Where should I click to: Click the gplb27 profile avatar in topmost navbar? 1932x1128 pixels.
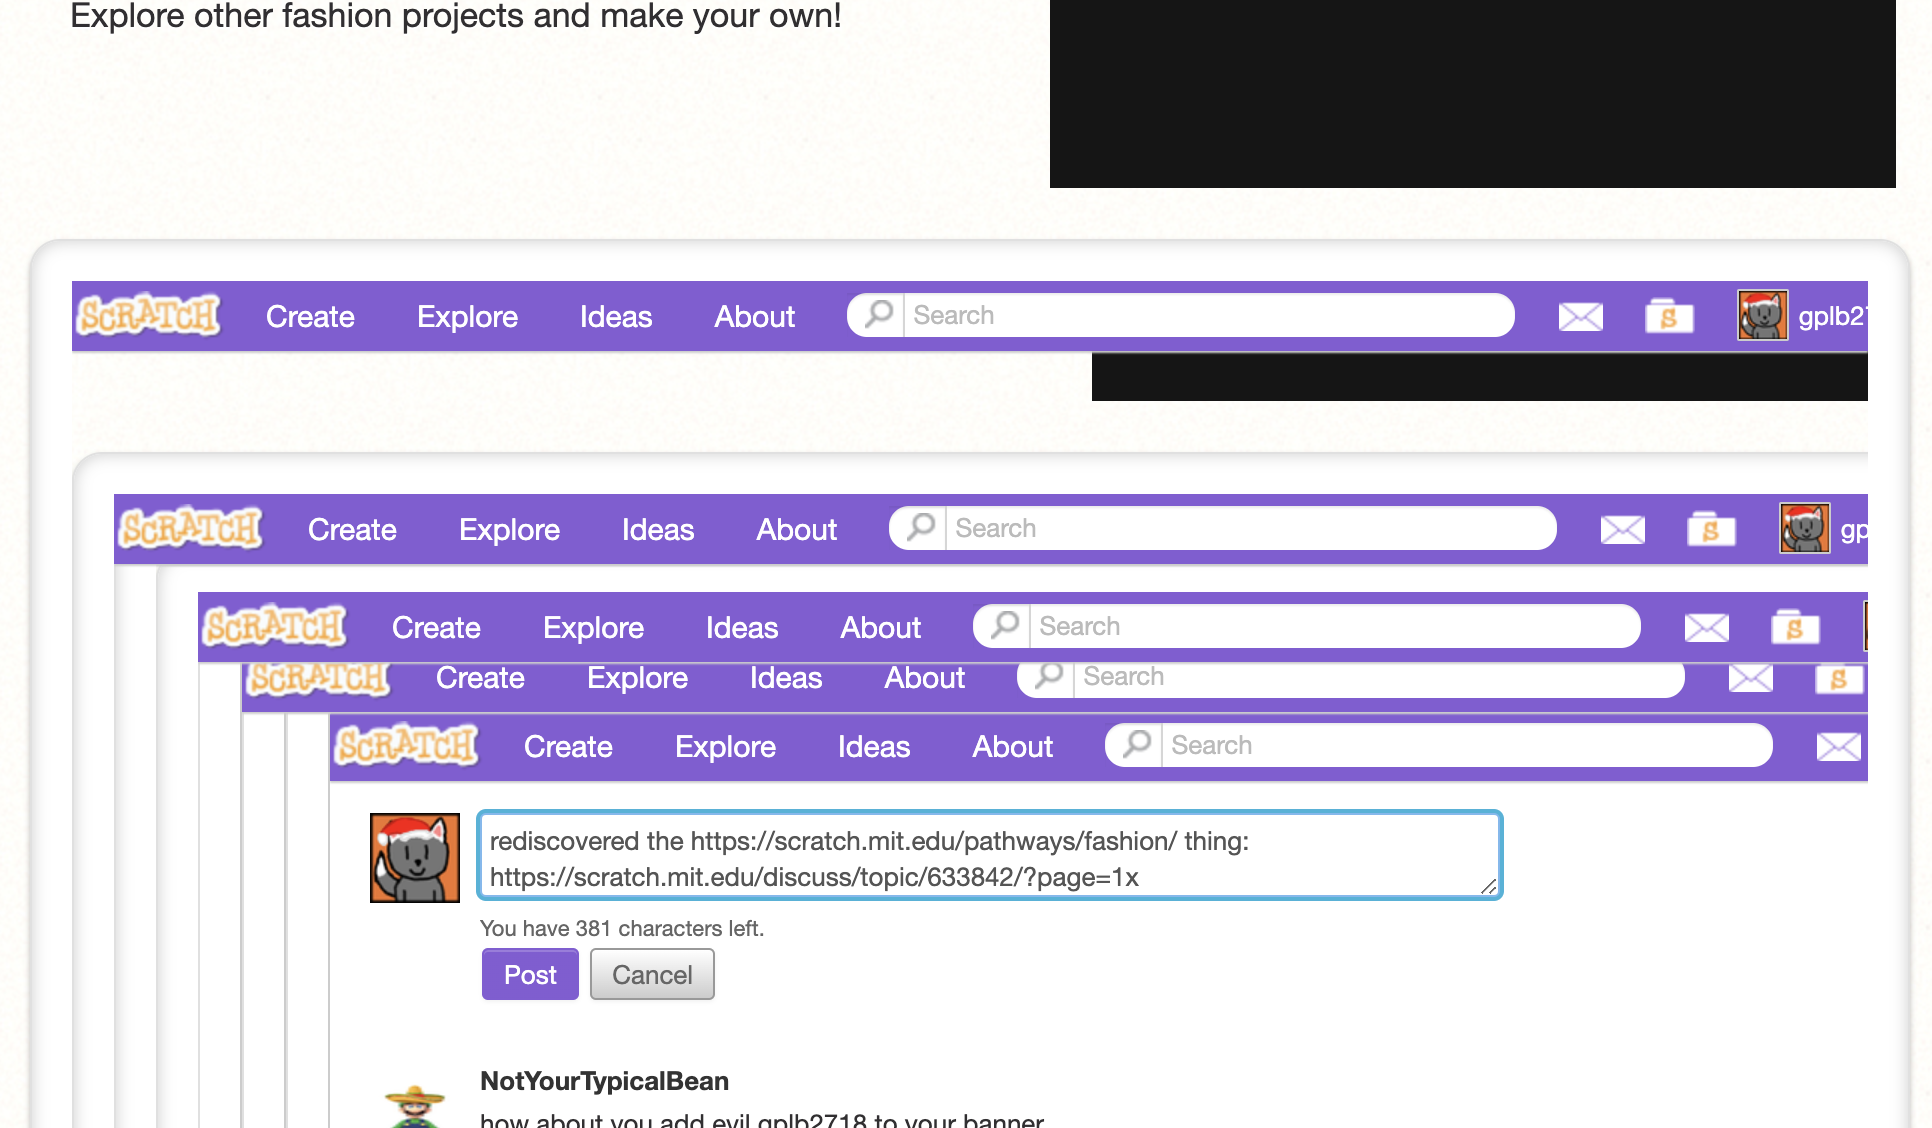coord(1762,316)
